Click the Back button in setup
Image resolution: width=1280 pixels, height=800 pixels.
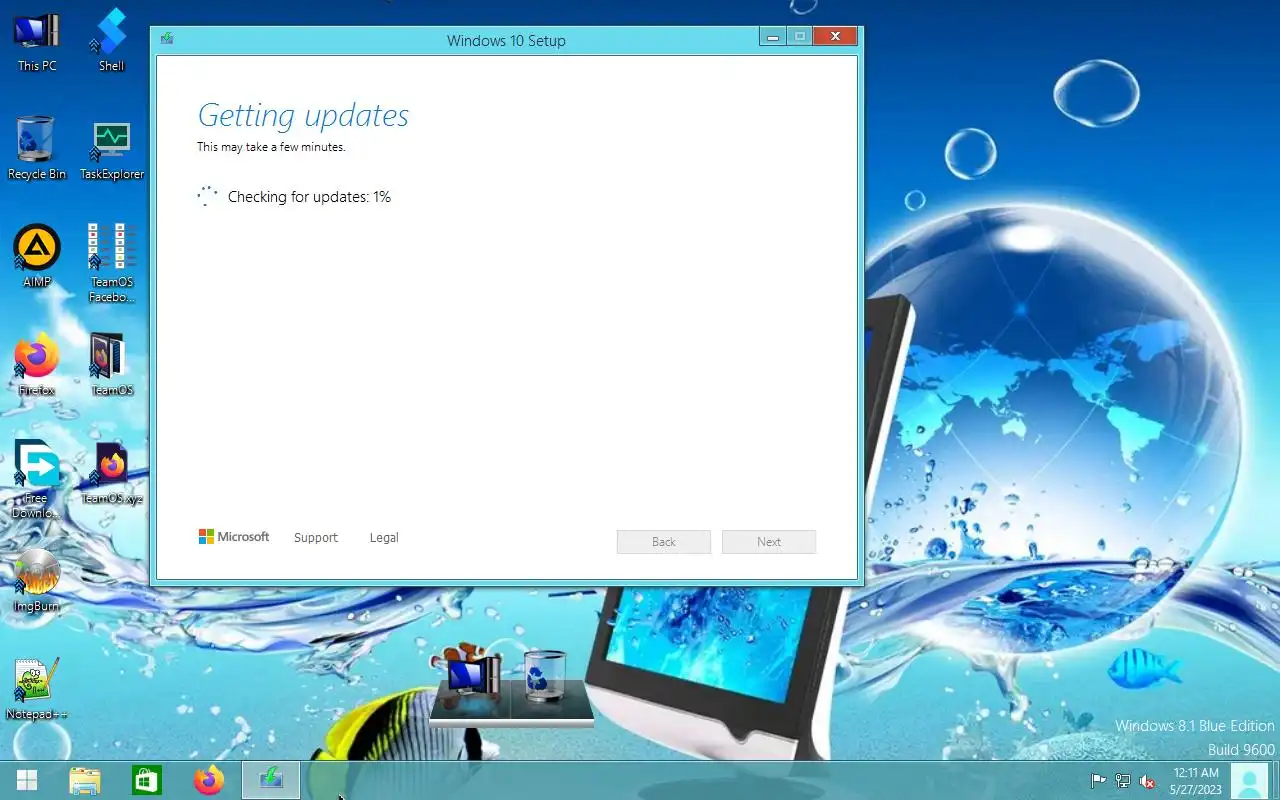coord(664,542)
